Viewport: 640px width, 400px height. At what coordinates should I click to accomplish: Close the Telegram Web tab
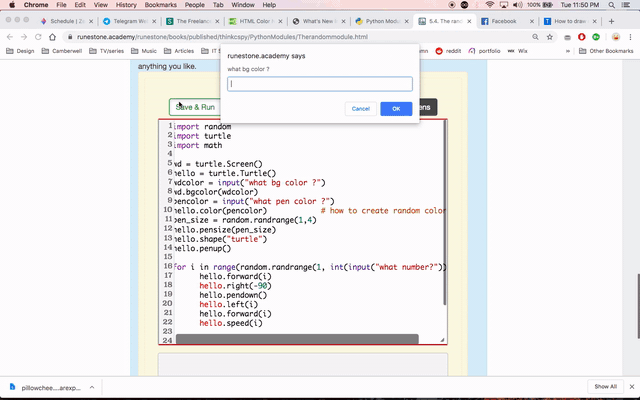(154, 21)
